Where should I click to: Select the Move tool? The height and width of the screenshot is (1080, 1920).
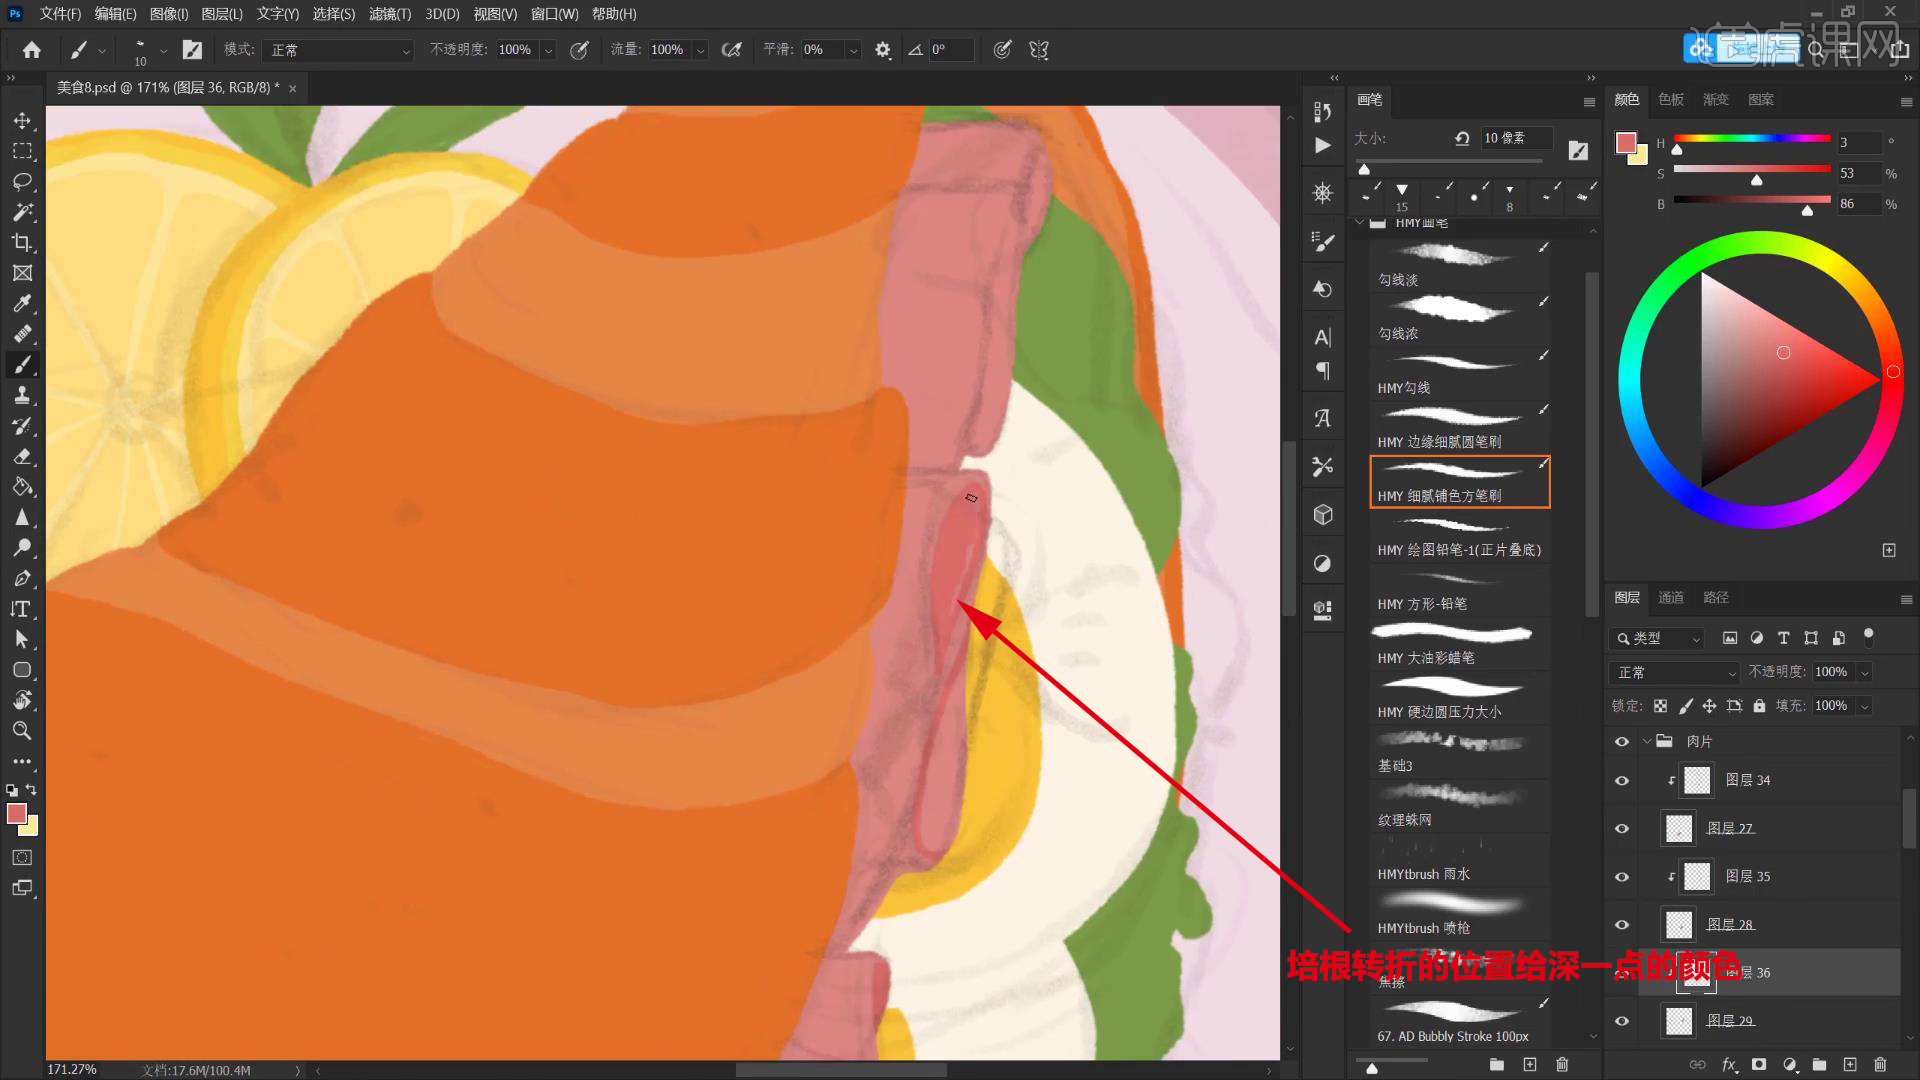click(x=22, y=121)
